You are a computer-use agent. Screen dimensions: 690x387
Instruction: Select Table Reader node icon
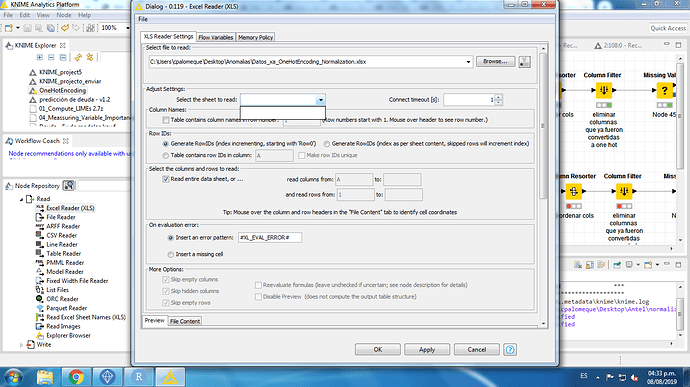pyautogui.click(x=39, y=253)
